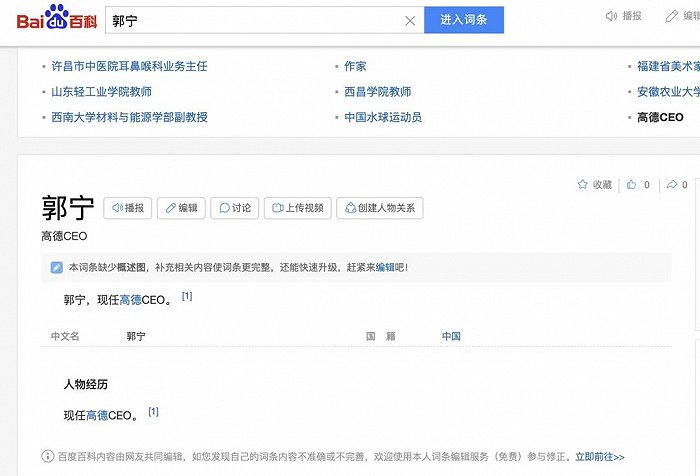Click the info icon in the footer notice

pyautogui.click(x=47, y=456)
